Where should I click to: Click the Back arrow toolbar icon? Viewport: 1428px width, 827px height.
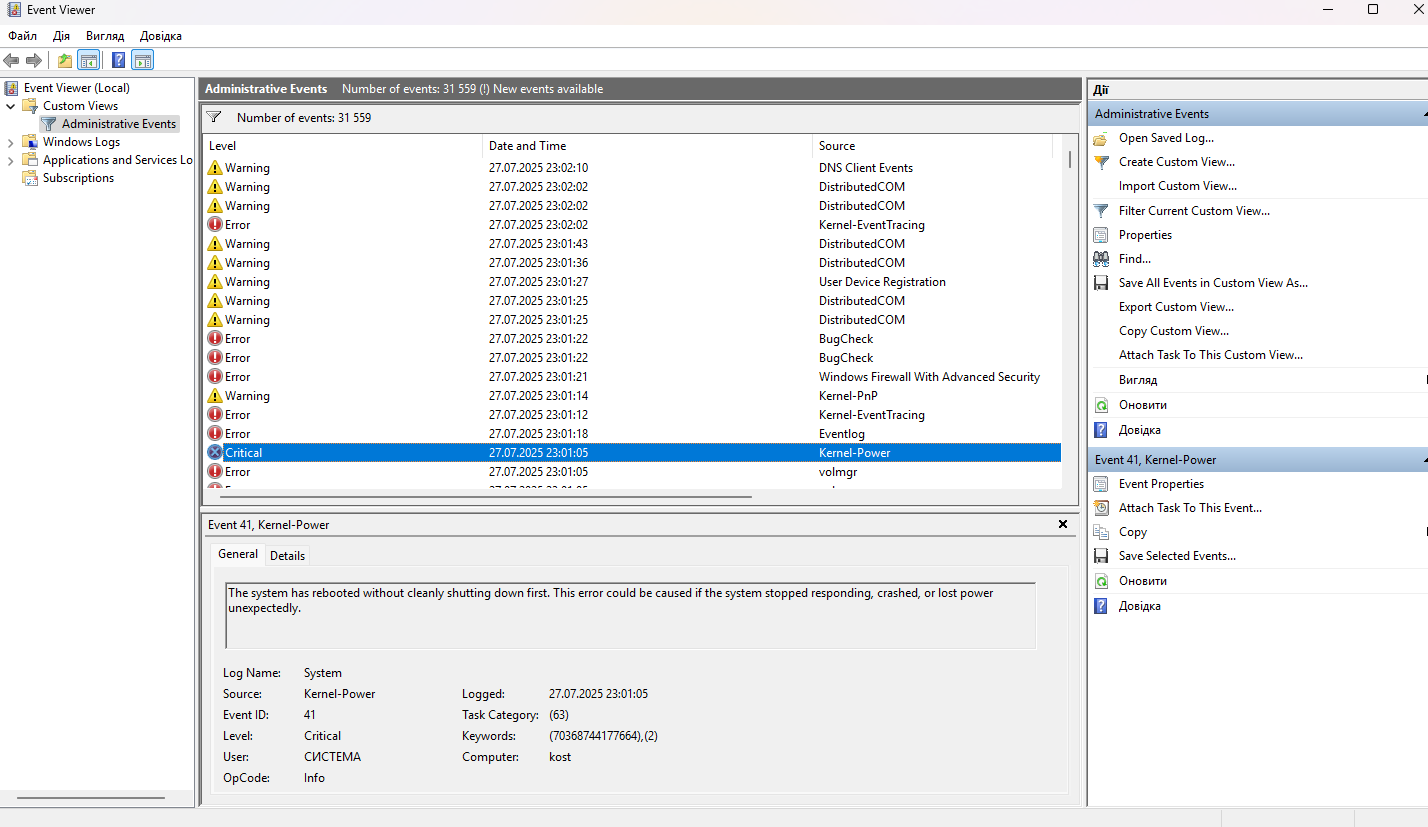pos(12,60)
